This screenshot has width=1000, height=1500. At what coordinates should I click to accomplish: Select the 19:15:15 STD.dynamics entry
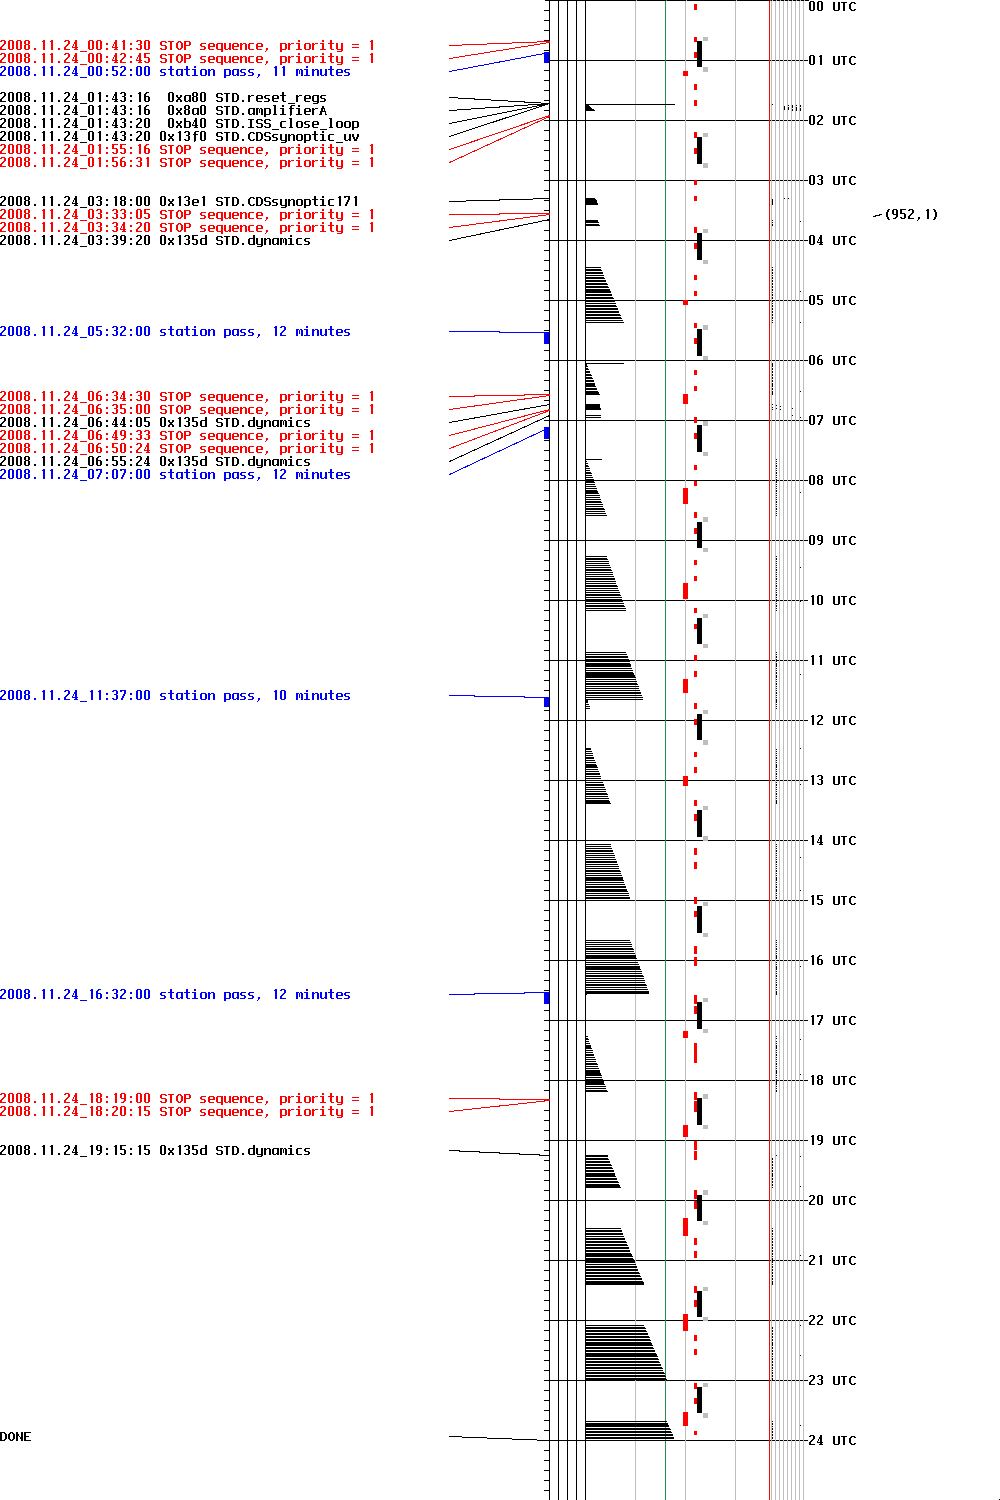point(155,1151)
